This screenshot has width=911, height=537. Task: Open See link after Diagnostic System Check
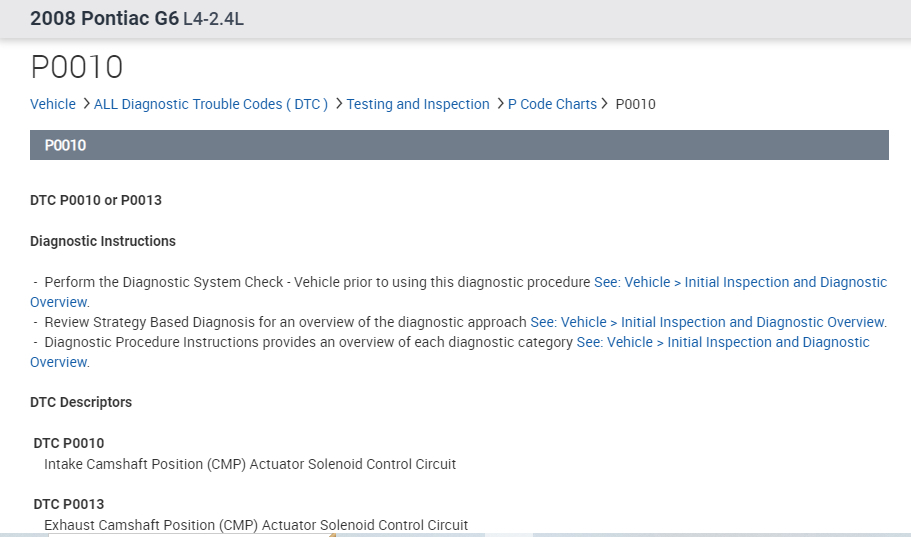coord(740,282)
